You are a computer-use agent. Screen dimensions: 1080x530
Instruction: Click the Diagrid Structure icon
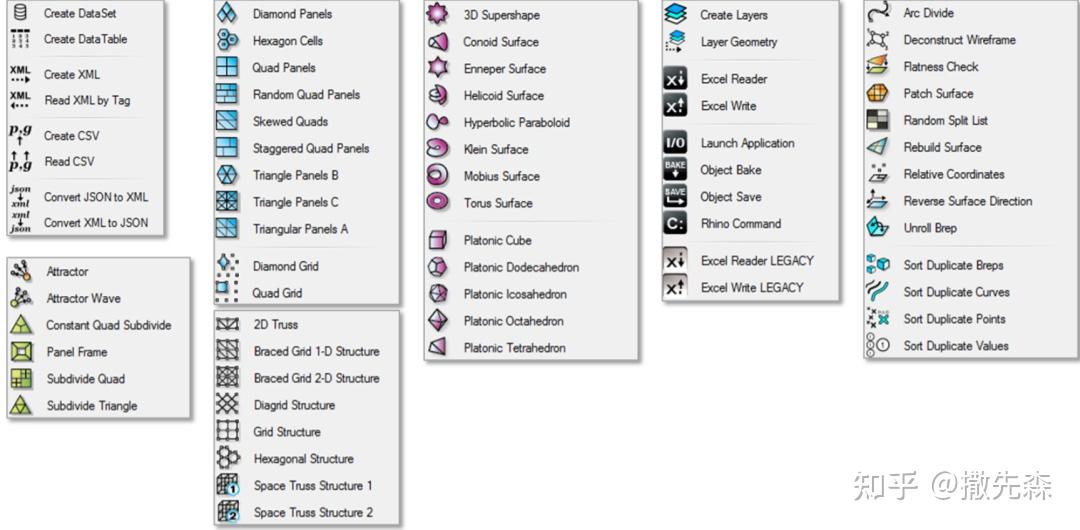pos(228,405)
